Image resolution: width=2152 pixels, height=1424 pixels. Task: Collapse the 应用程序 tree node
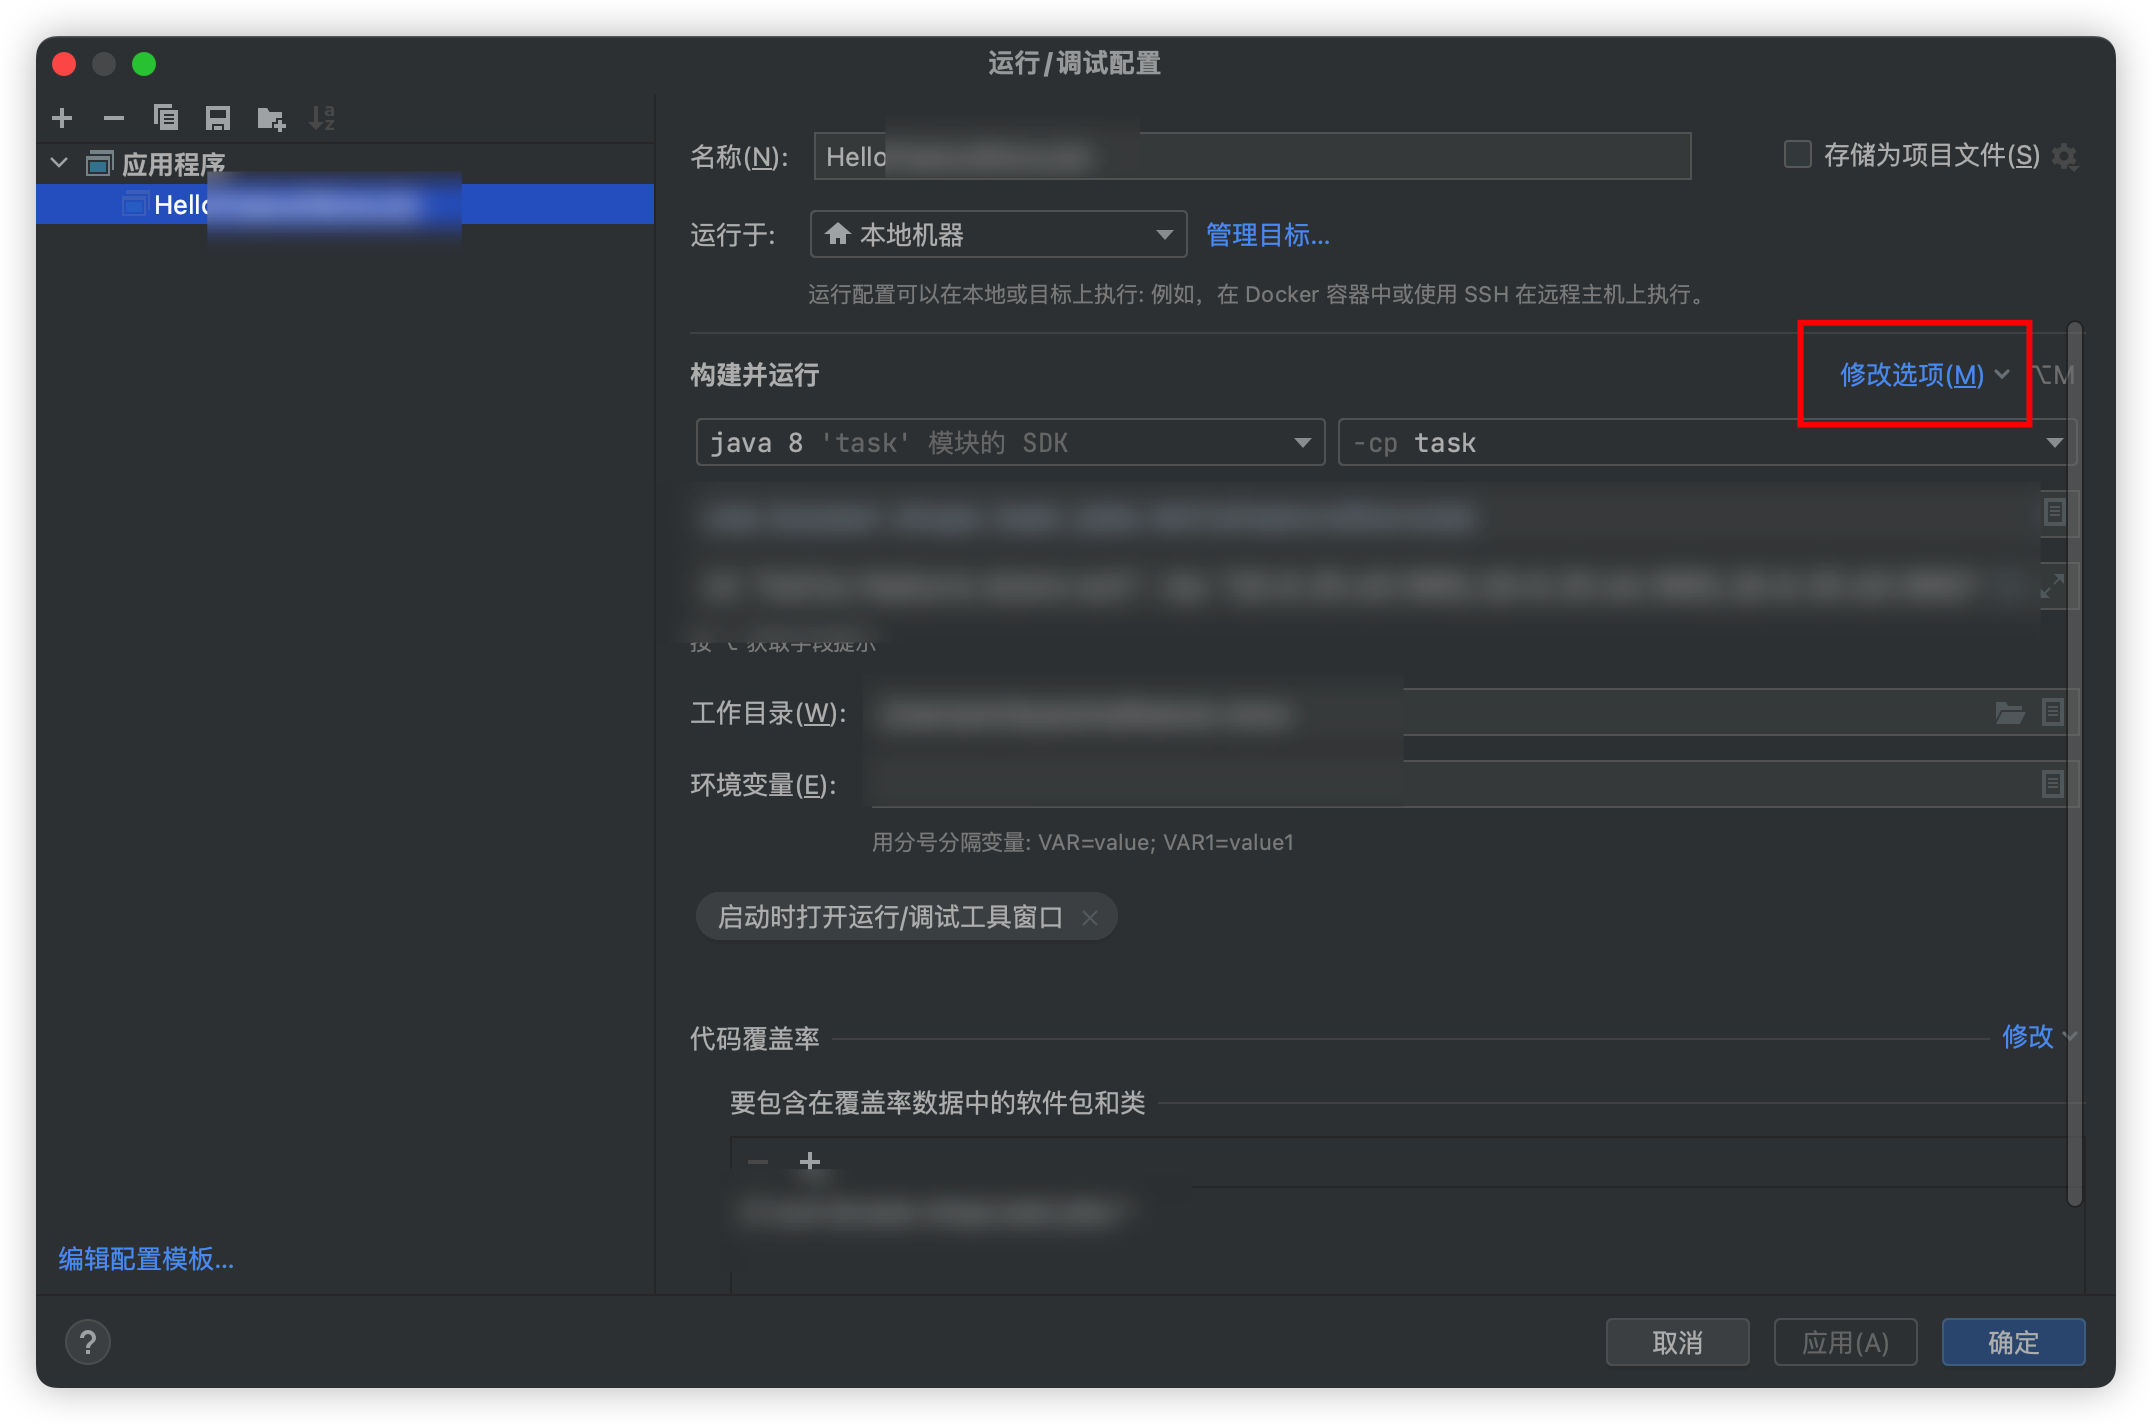click(59, 162)
